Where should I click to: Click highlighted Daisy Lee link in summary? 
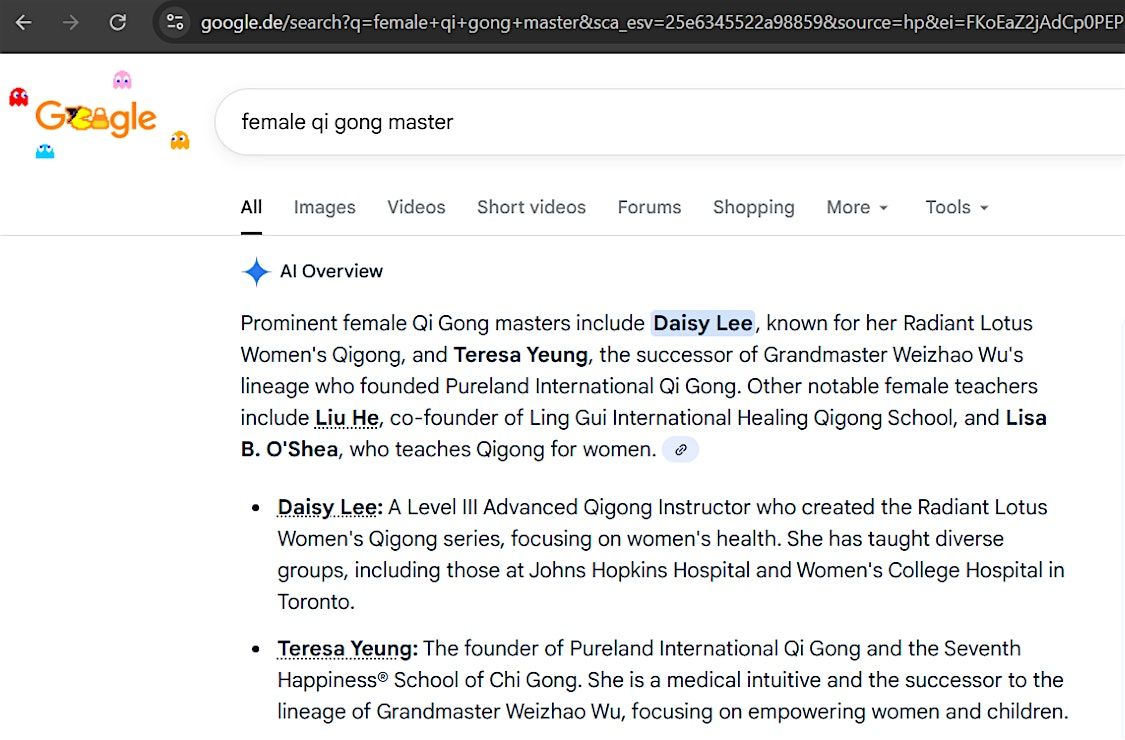point(702,323)
